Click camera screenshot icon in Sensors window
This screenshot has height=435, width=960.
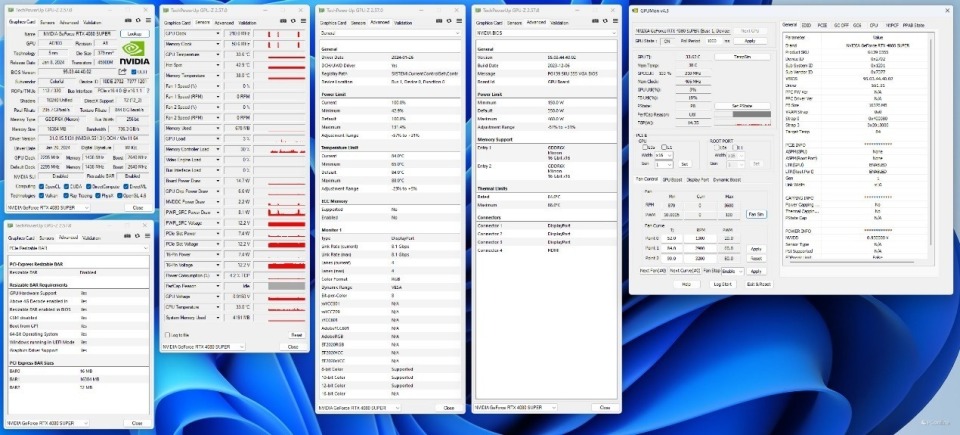pos(285,21)
